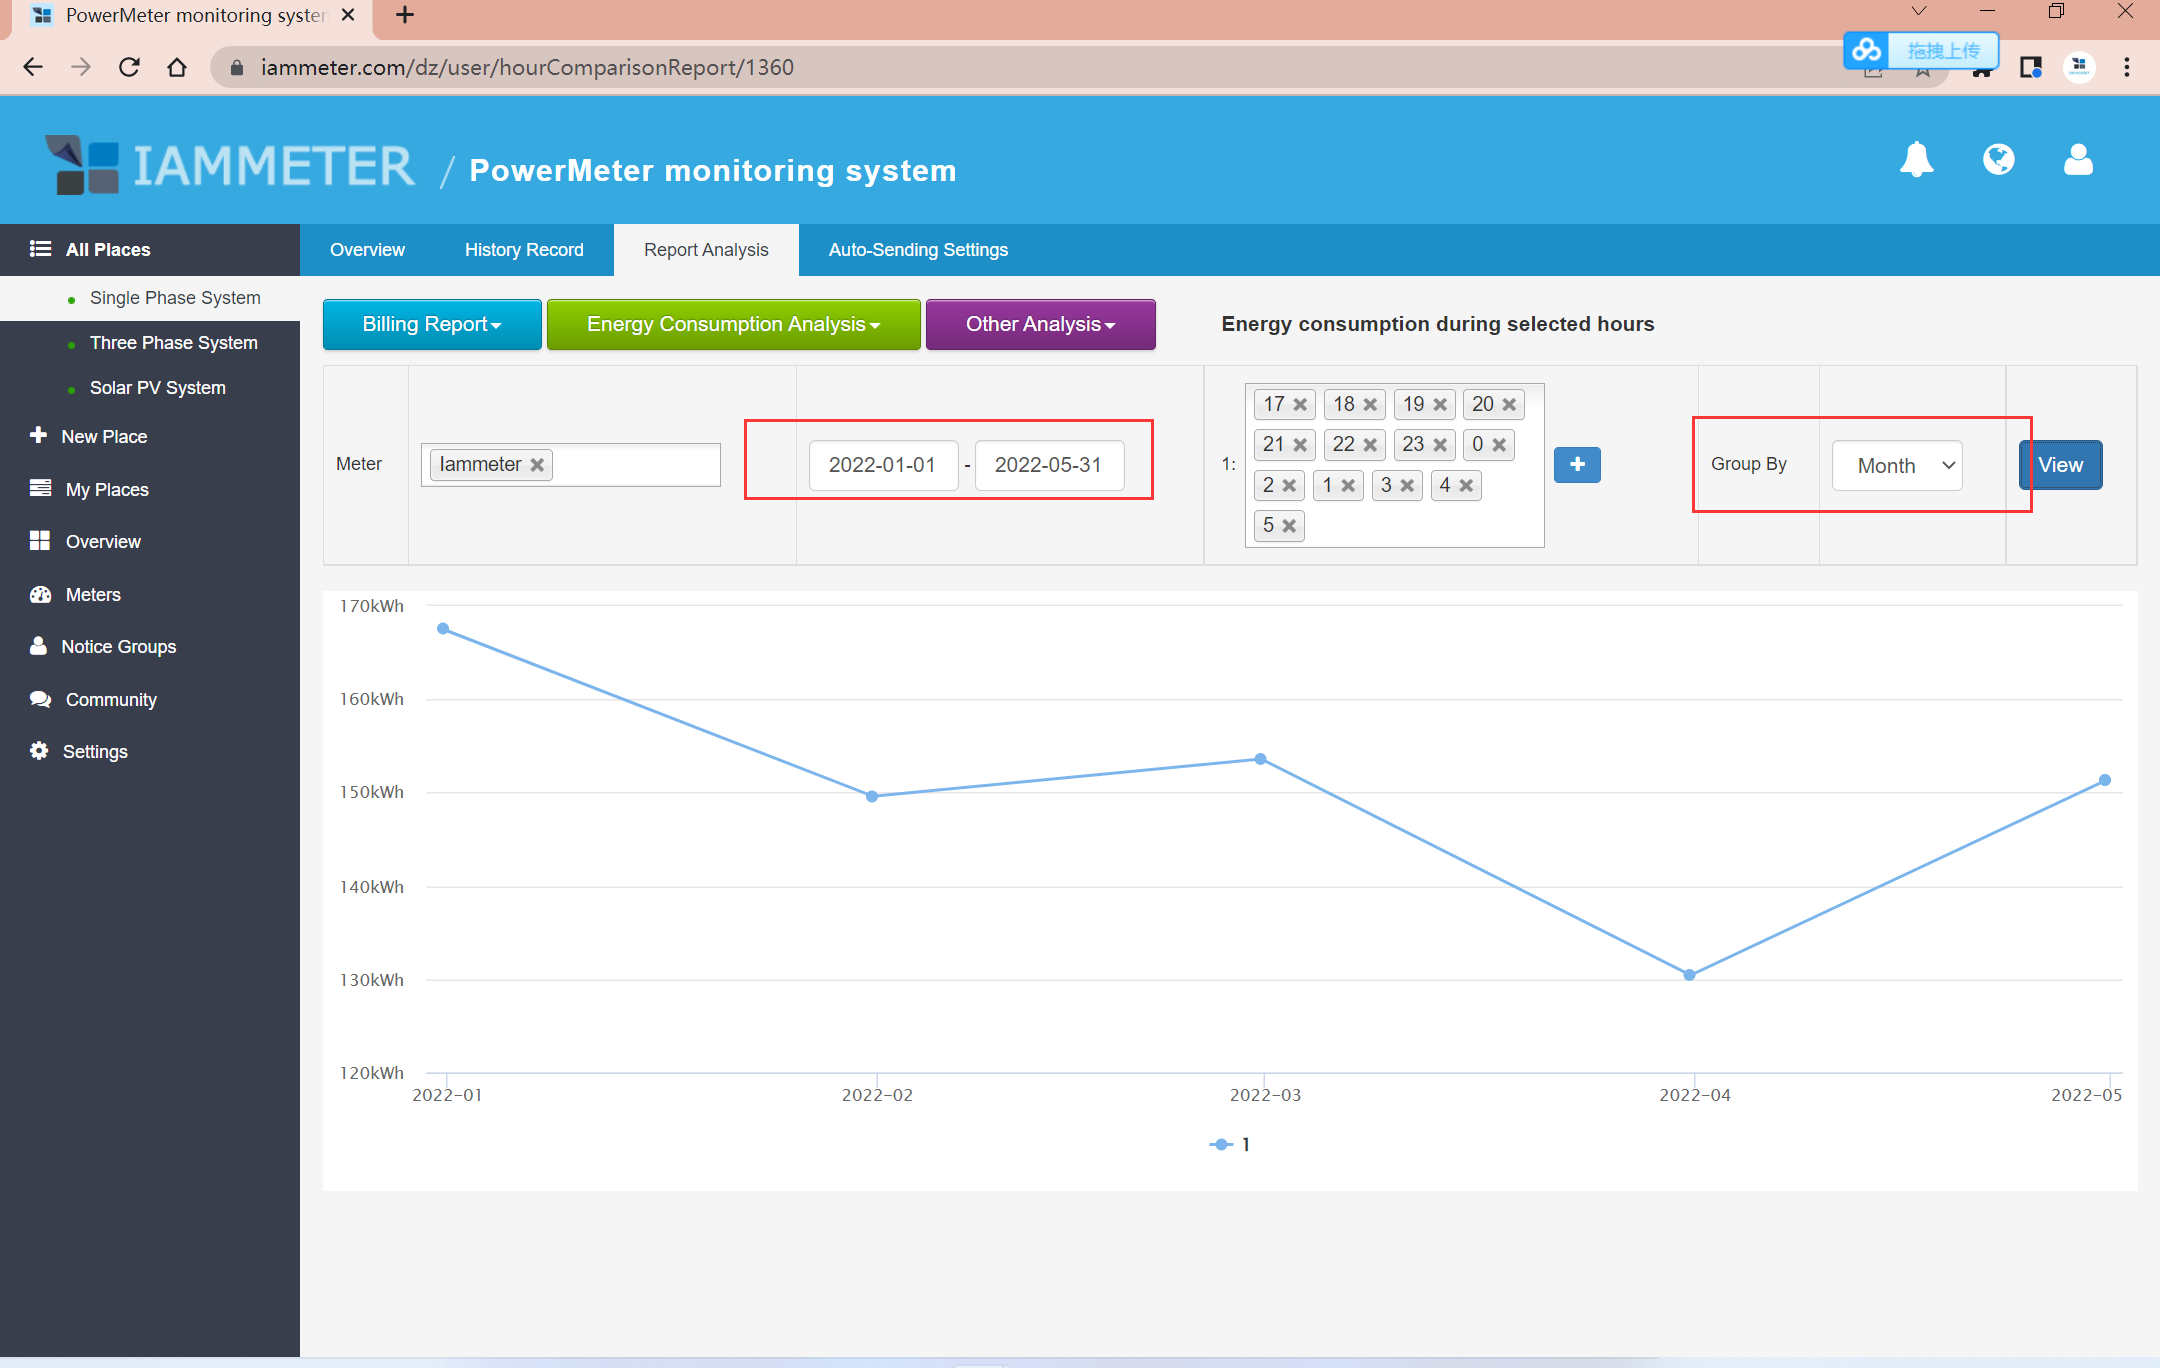Select Solar PV System place
Image resolution: width=2160 pixels, height=1368 pixels.
[157, 388]
